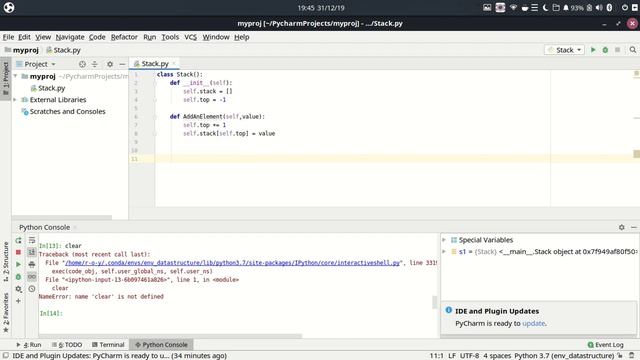Open the Edit menu
640x360 pixels.
(24, 37)
